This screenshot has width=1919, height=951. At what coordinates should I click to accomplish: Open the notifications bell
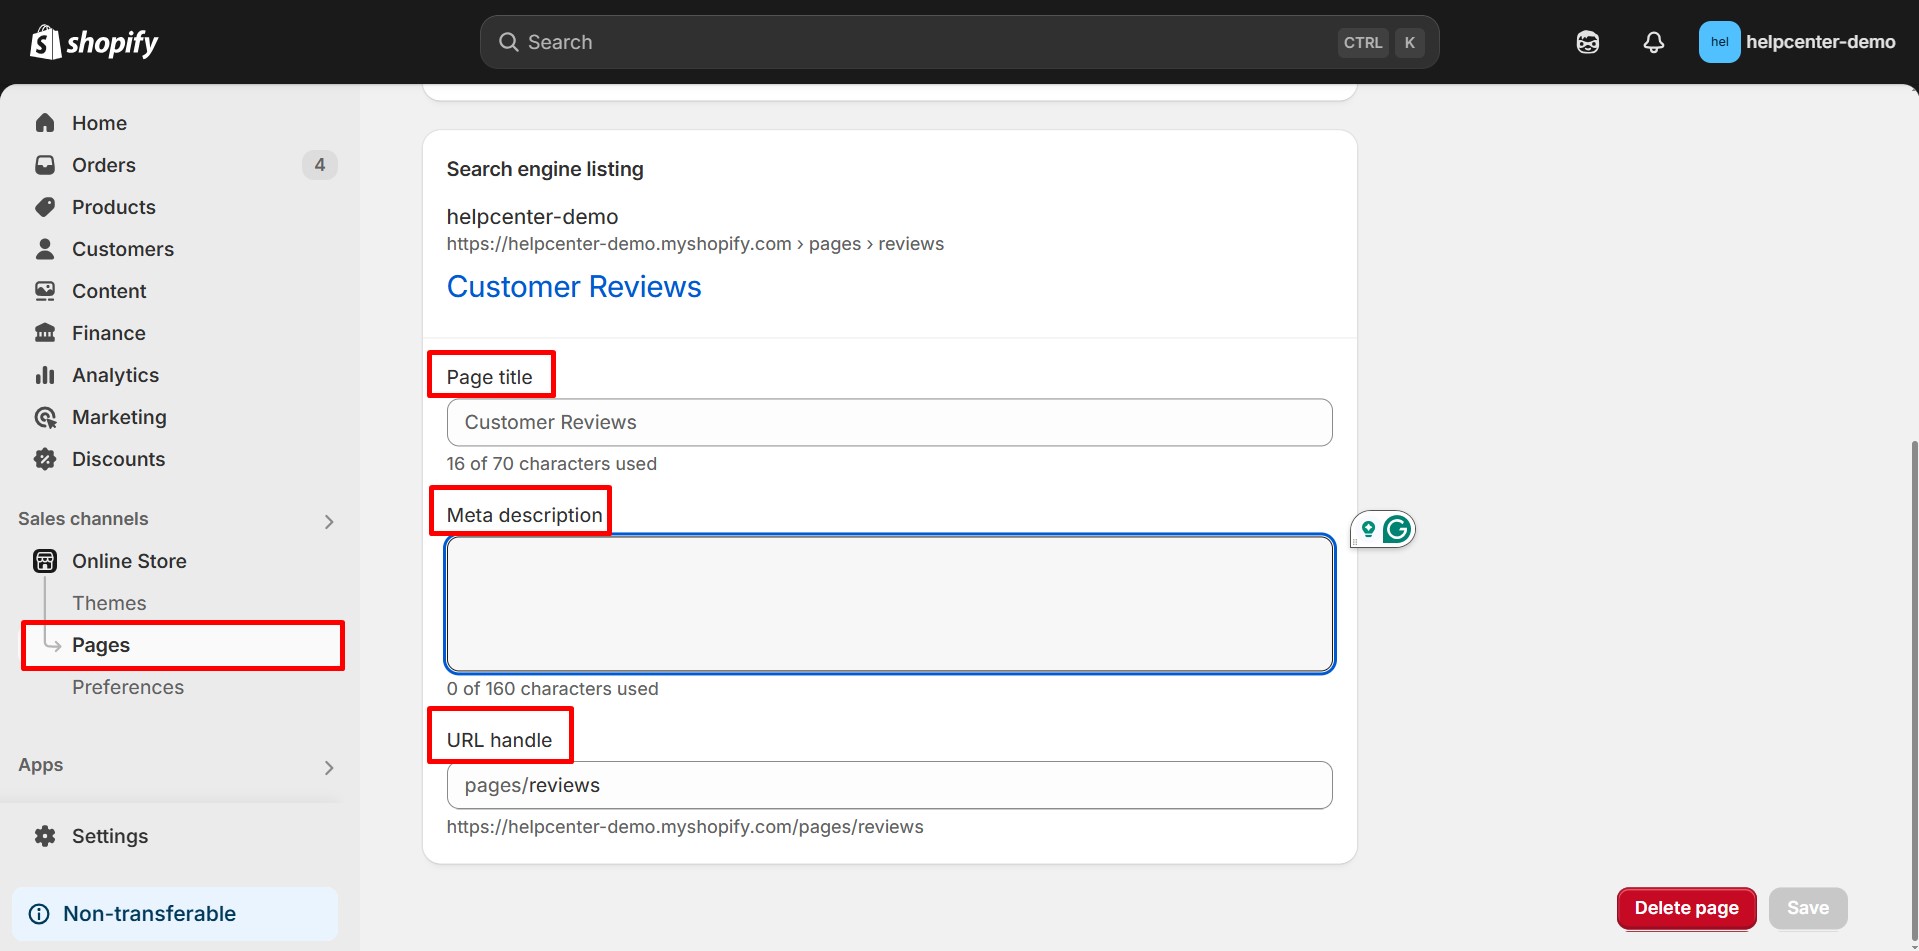pyautogui.click(x=1653, y=42)
